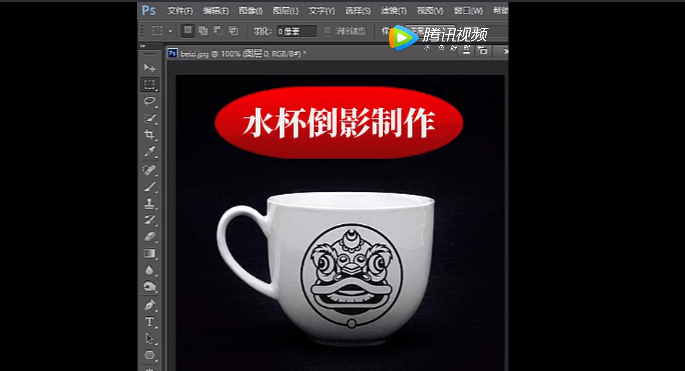The width and height of the screenshot is (685, 371).
Task: Toggle the anti-alias checkbox
Action: click(327, 31)
